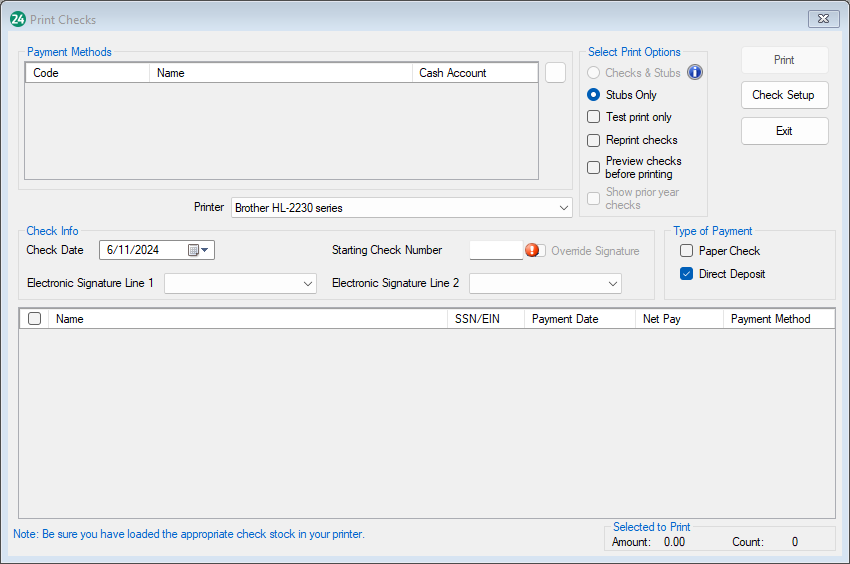Click the red warning icon by Starting Check Number
The image size is (850, 564).
coord(532,250)
